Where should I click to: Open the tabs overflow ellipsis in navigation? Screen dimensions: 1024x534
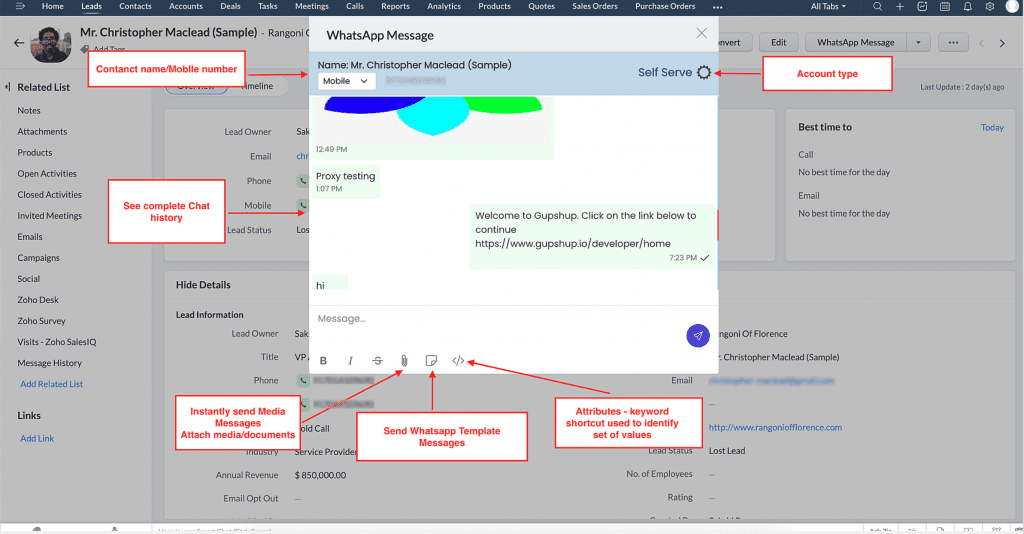(718, 7)
